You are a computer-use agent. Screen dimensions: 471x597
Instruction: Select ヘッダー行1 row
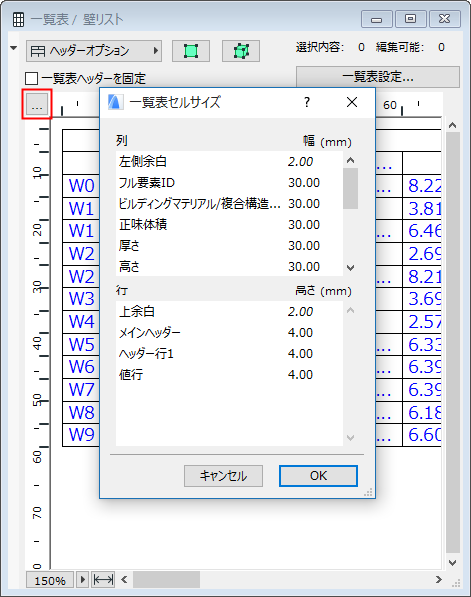pos(229,354)
